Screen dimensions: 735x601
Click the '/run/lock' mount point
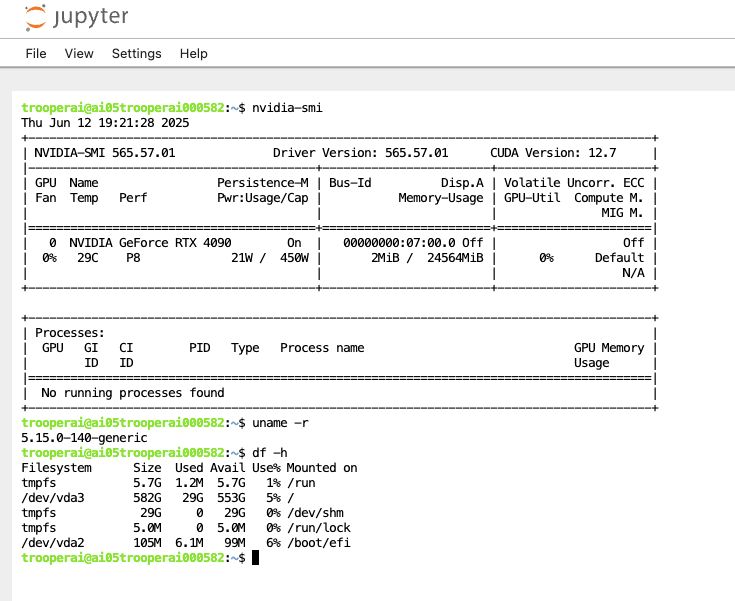coord(319,528)
